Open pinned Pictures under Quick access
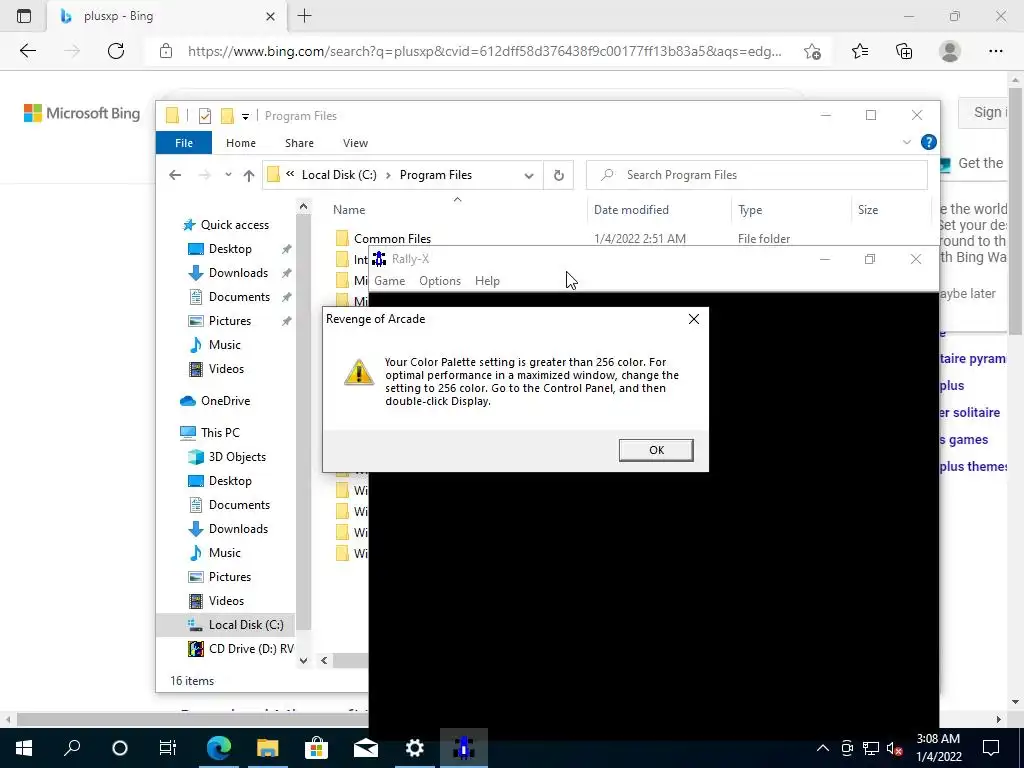 tap(229, 321)
